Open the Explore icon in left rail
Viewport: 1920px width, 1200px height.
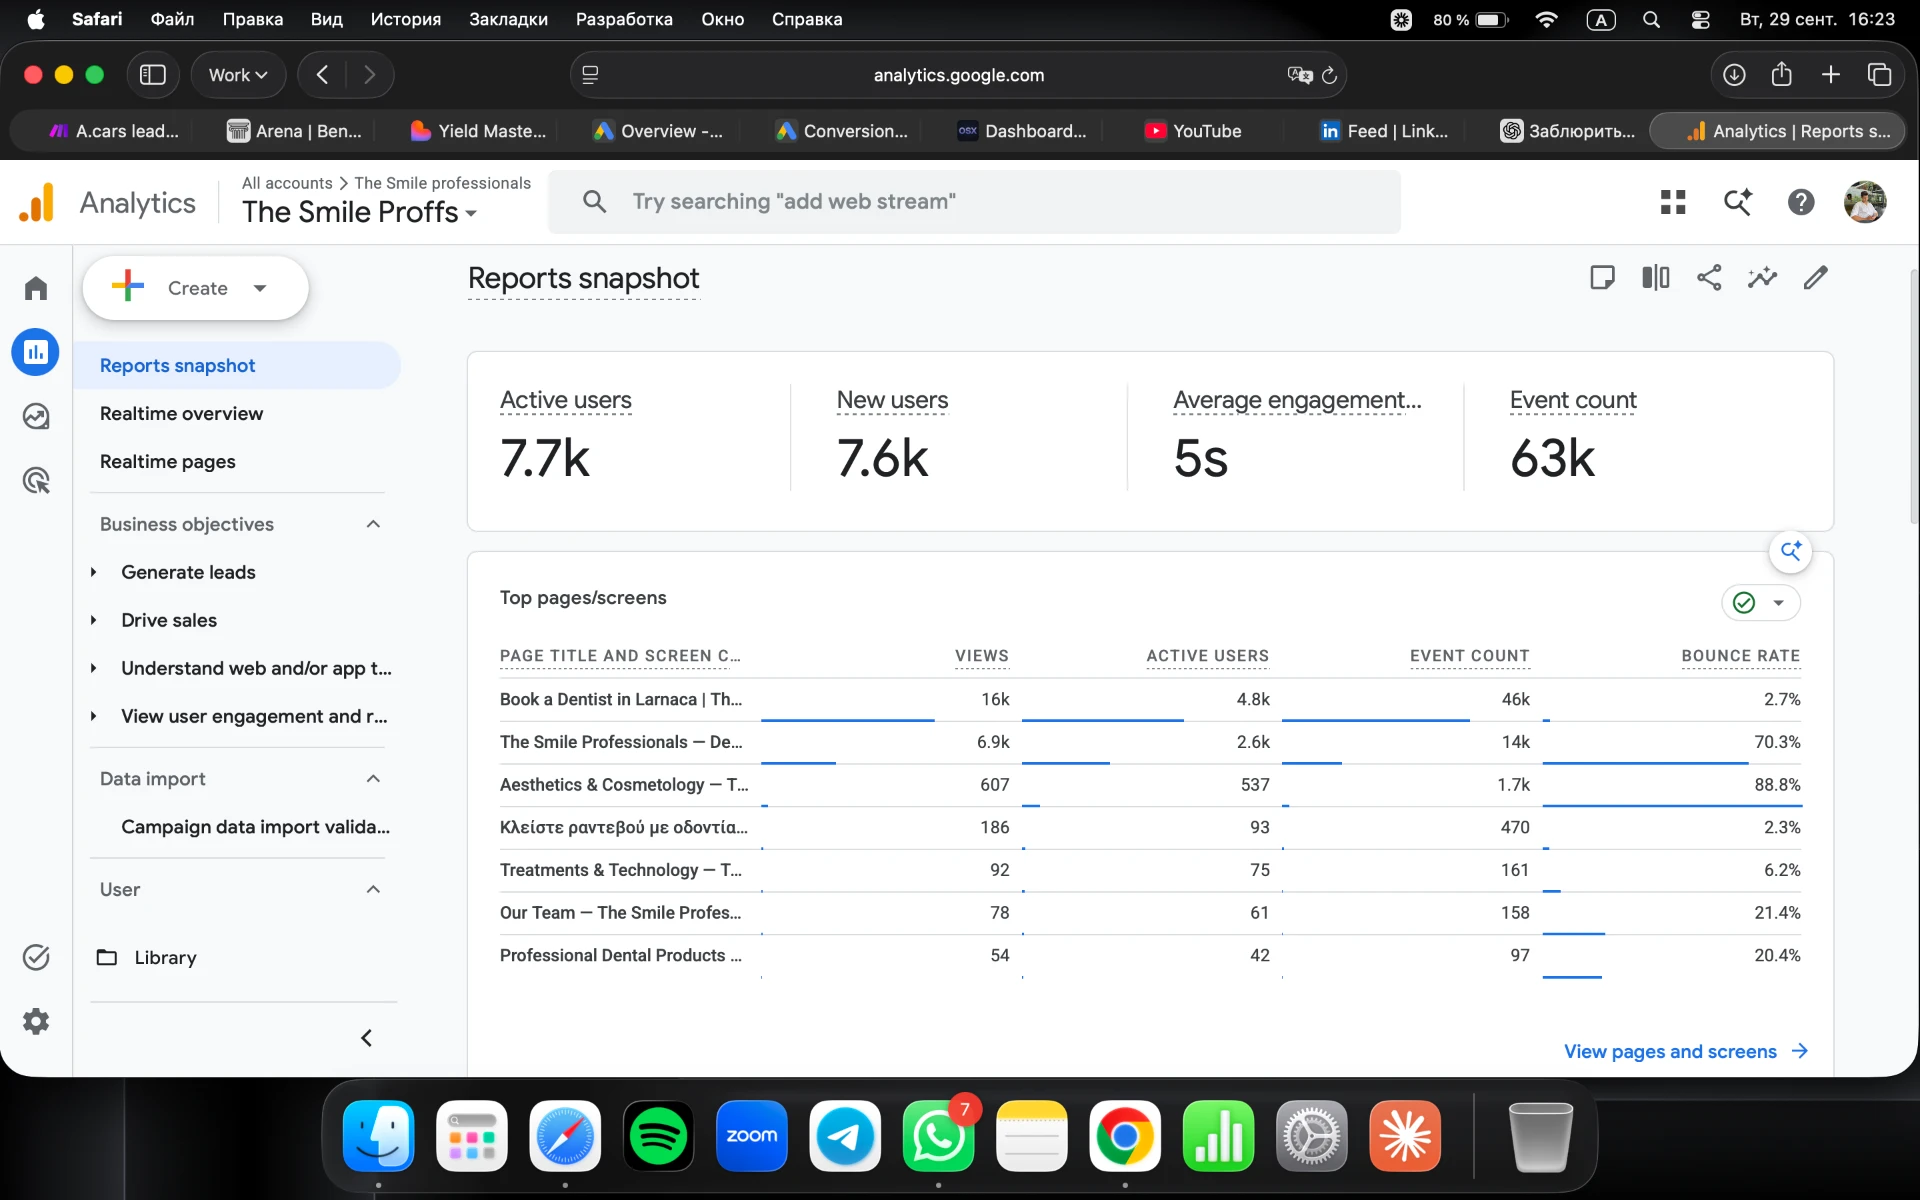pos(36,416)
